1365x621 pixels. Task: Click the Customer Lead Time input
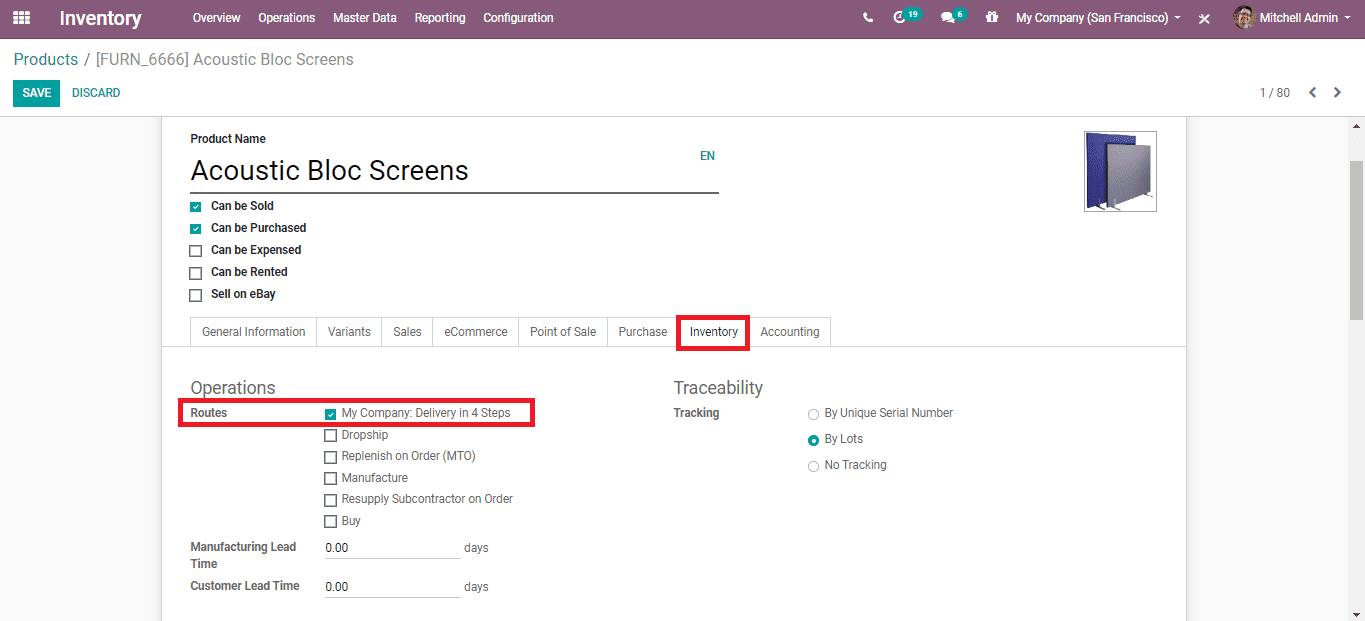(392, 587)
